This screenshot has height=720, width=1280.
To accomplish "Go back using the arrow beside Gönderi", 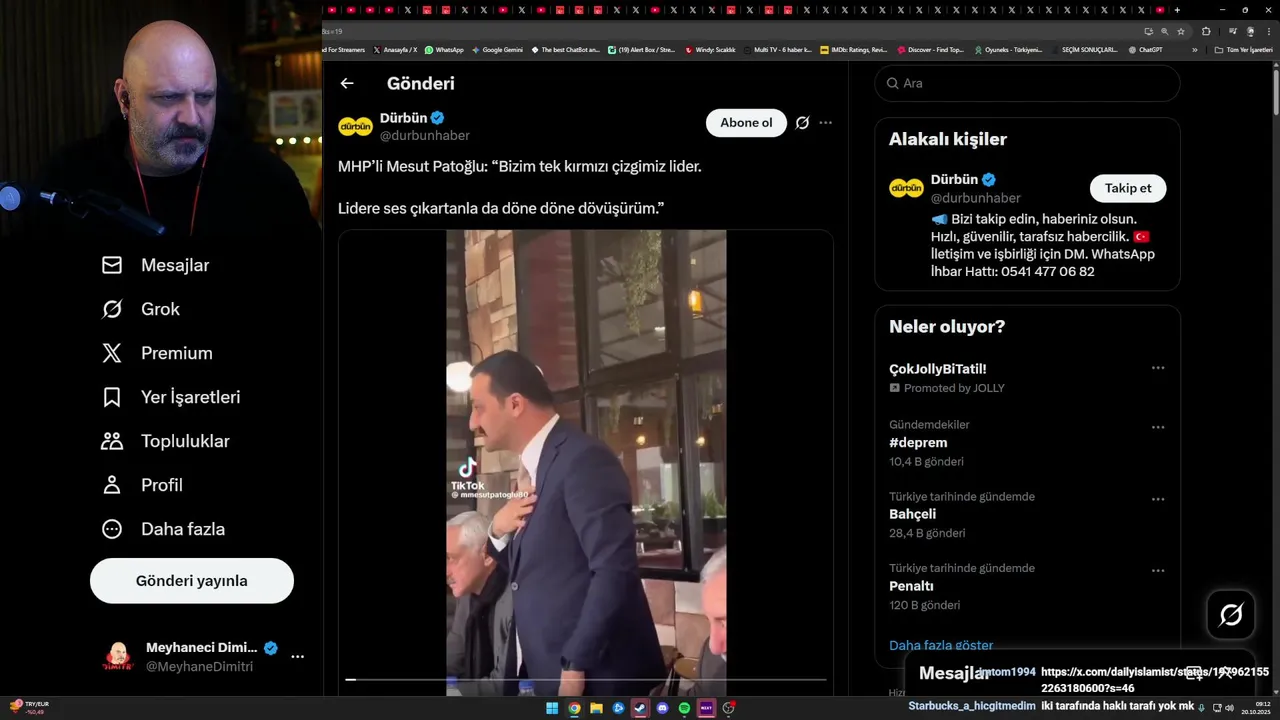I will coord(346,83).
